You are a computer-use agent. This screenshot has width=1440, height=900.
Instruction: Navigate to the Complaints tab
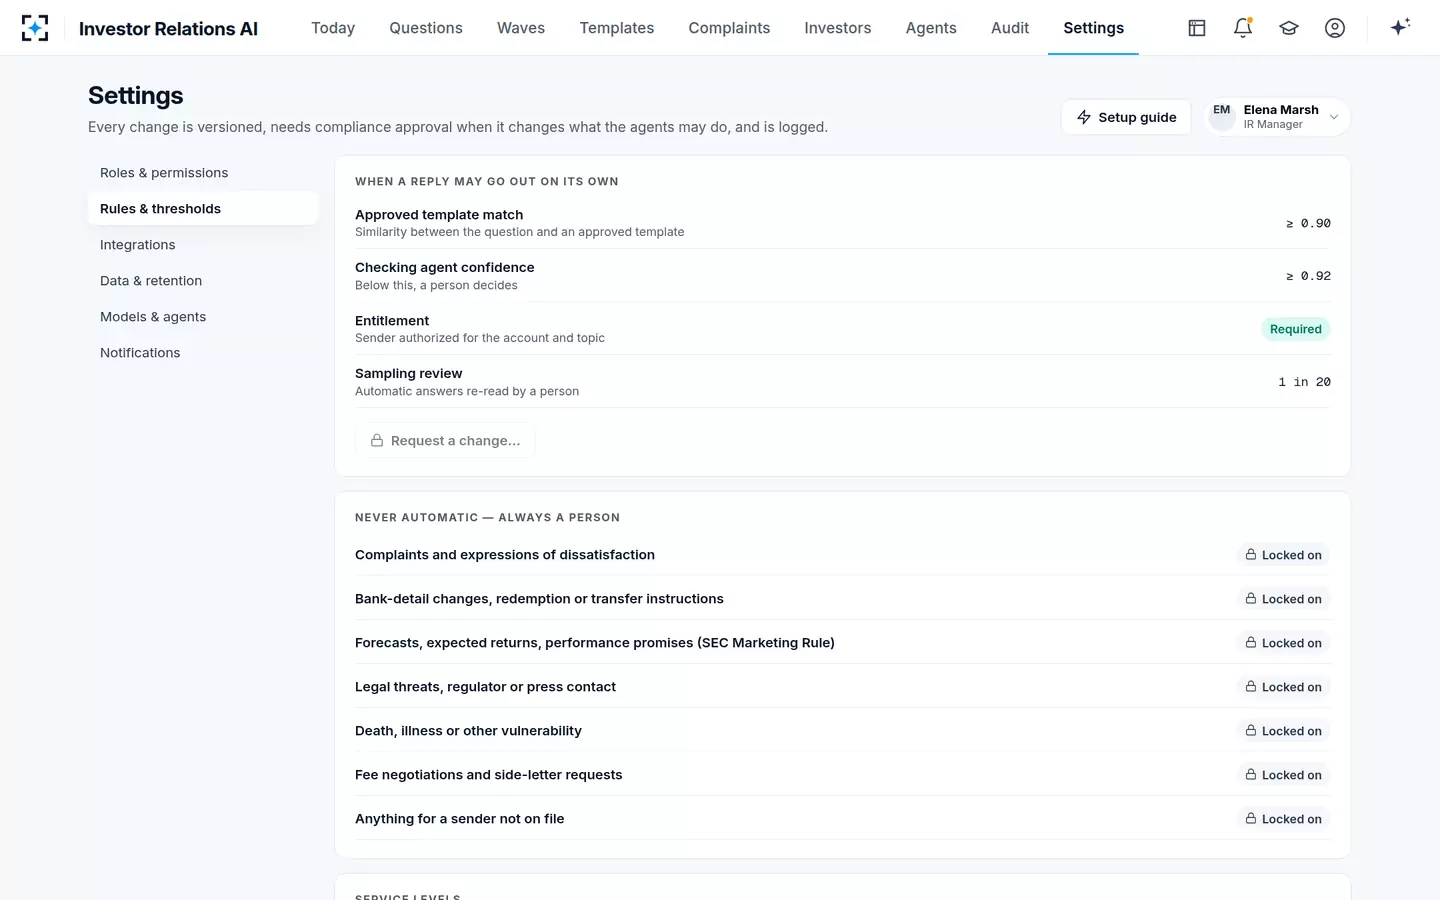click(x=729, y=28)
